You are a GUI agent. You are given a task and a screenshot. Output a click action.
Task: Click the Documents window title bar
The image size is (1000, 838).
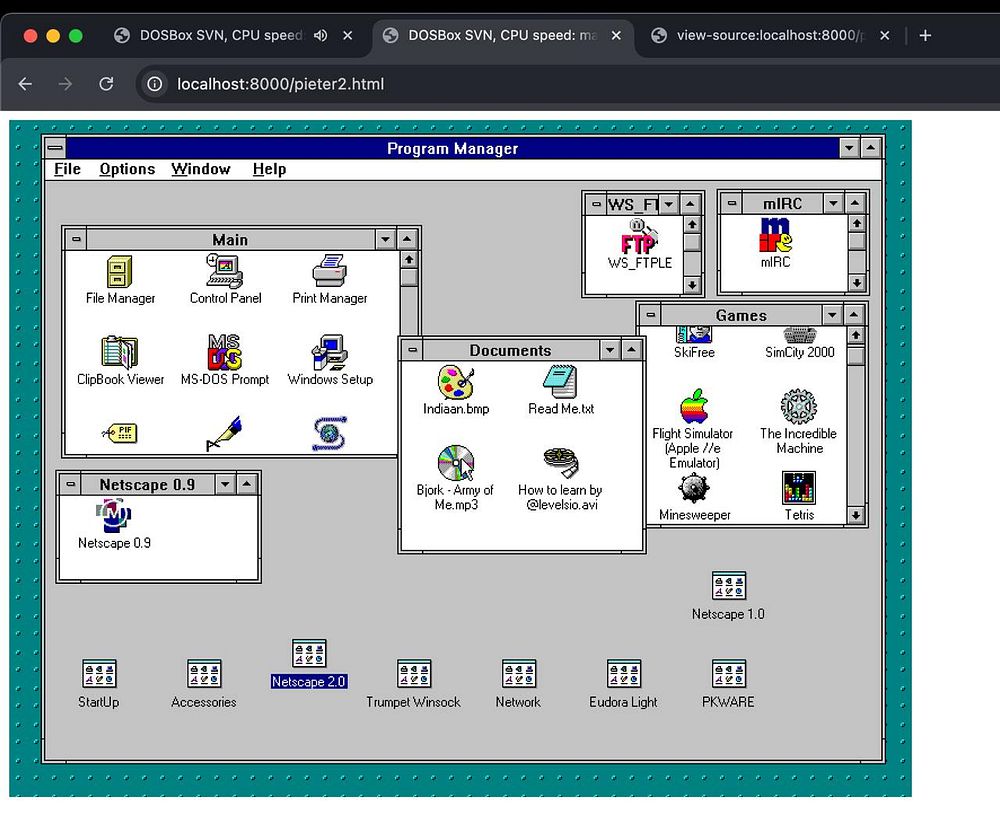(511, 350)
